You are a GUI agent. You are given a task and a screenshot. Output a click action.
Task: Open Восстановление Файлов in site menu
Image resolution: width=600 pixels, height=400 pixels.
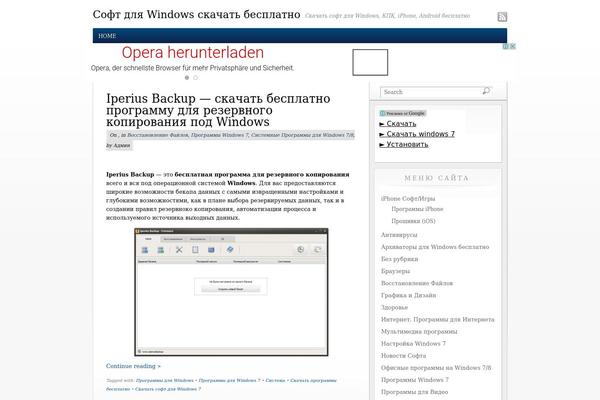click(417, 283)
